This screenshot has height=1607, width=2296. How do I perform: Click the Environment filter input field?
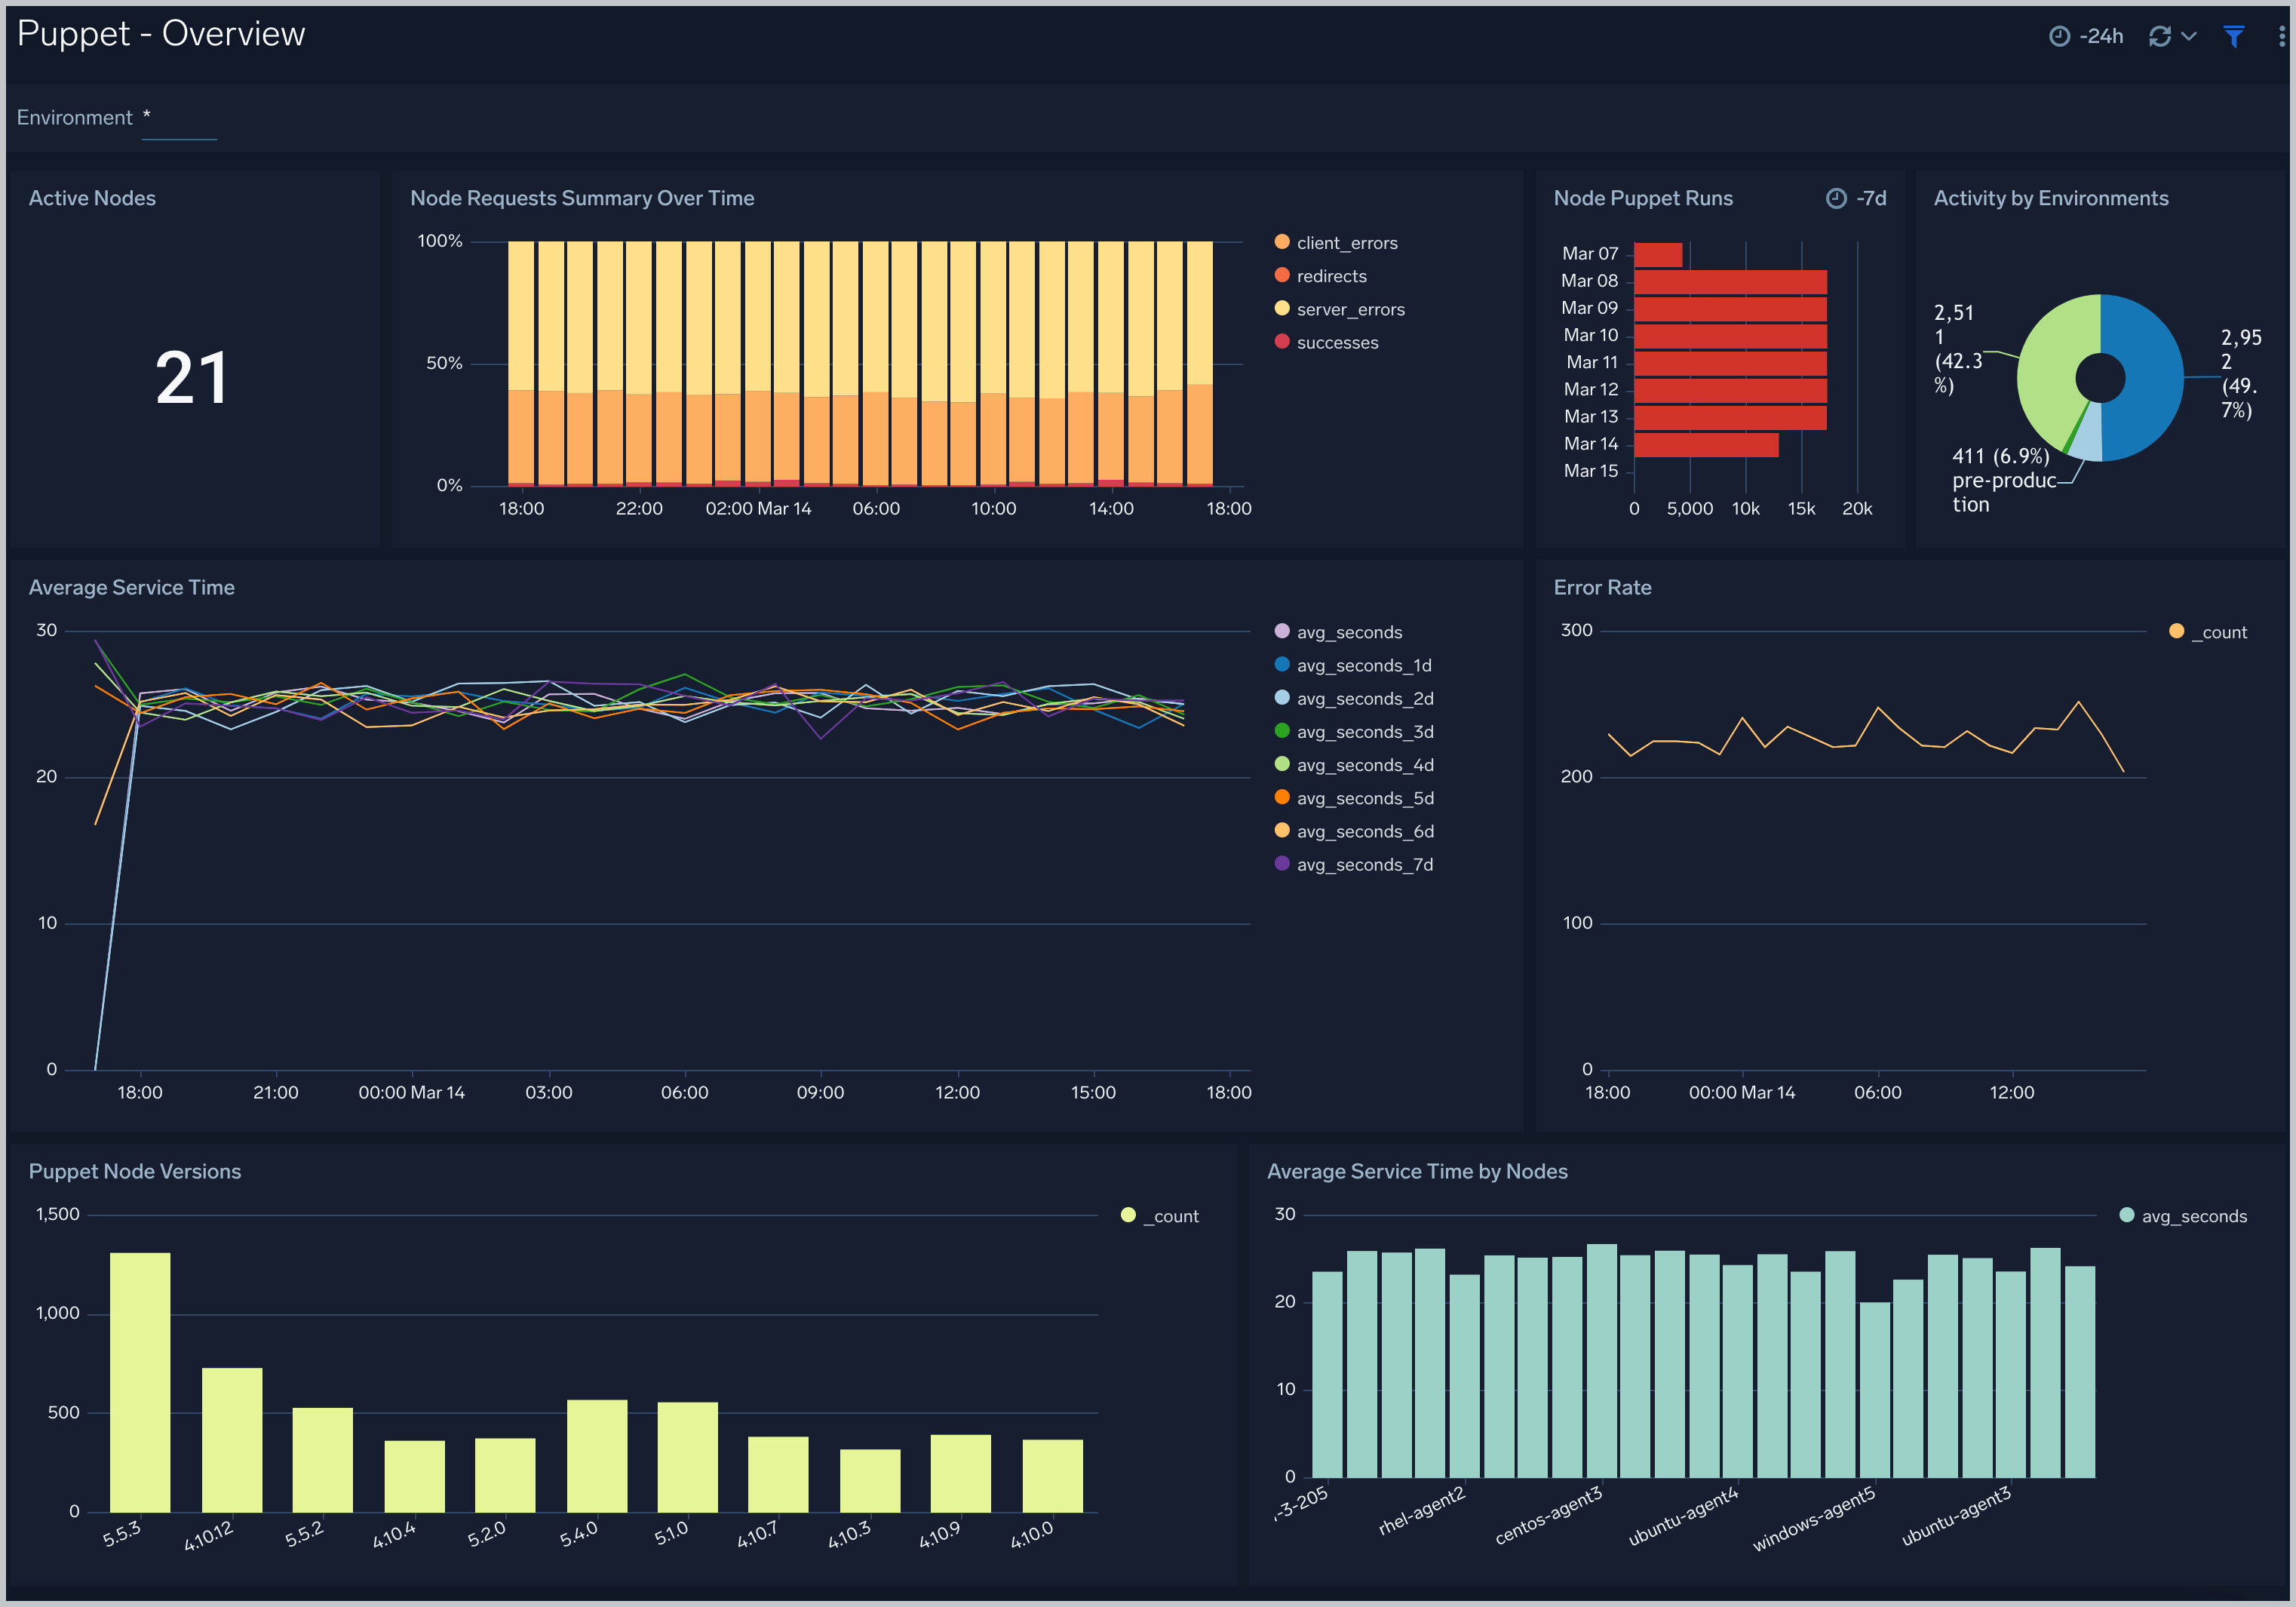coord(179,120)
